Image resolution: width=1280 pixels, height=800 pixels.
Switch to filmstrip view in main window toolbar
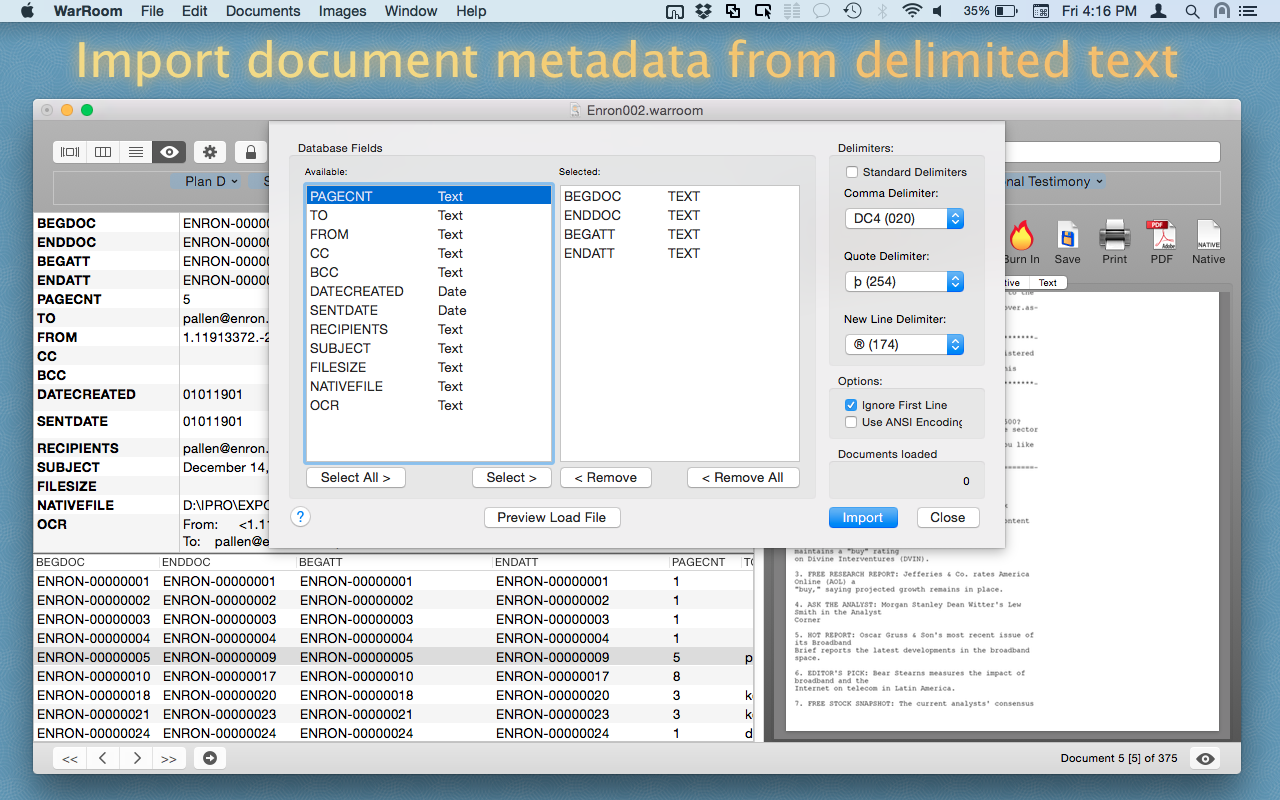[70, 152]
